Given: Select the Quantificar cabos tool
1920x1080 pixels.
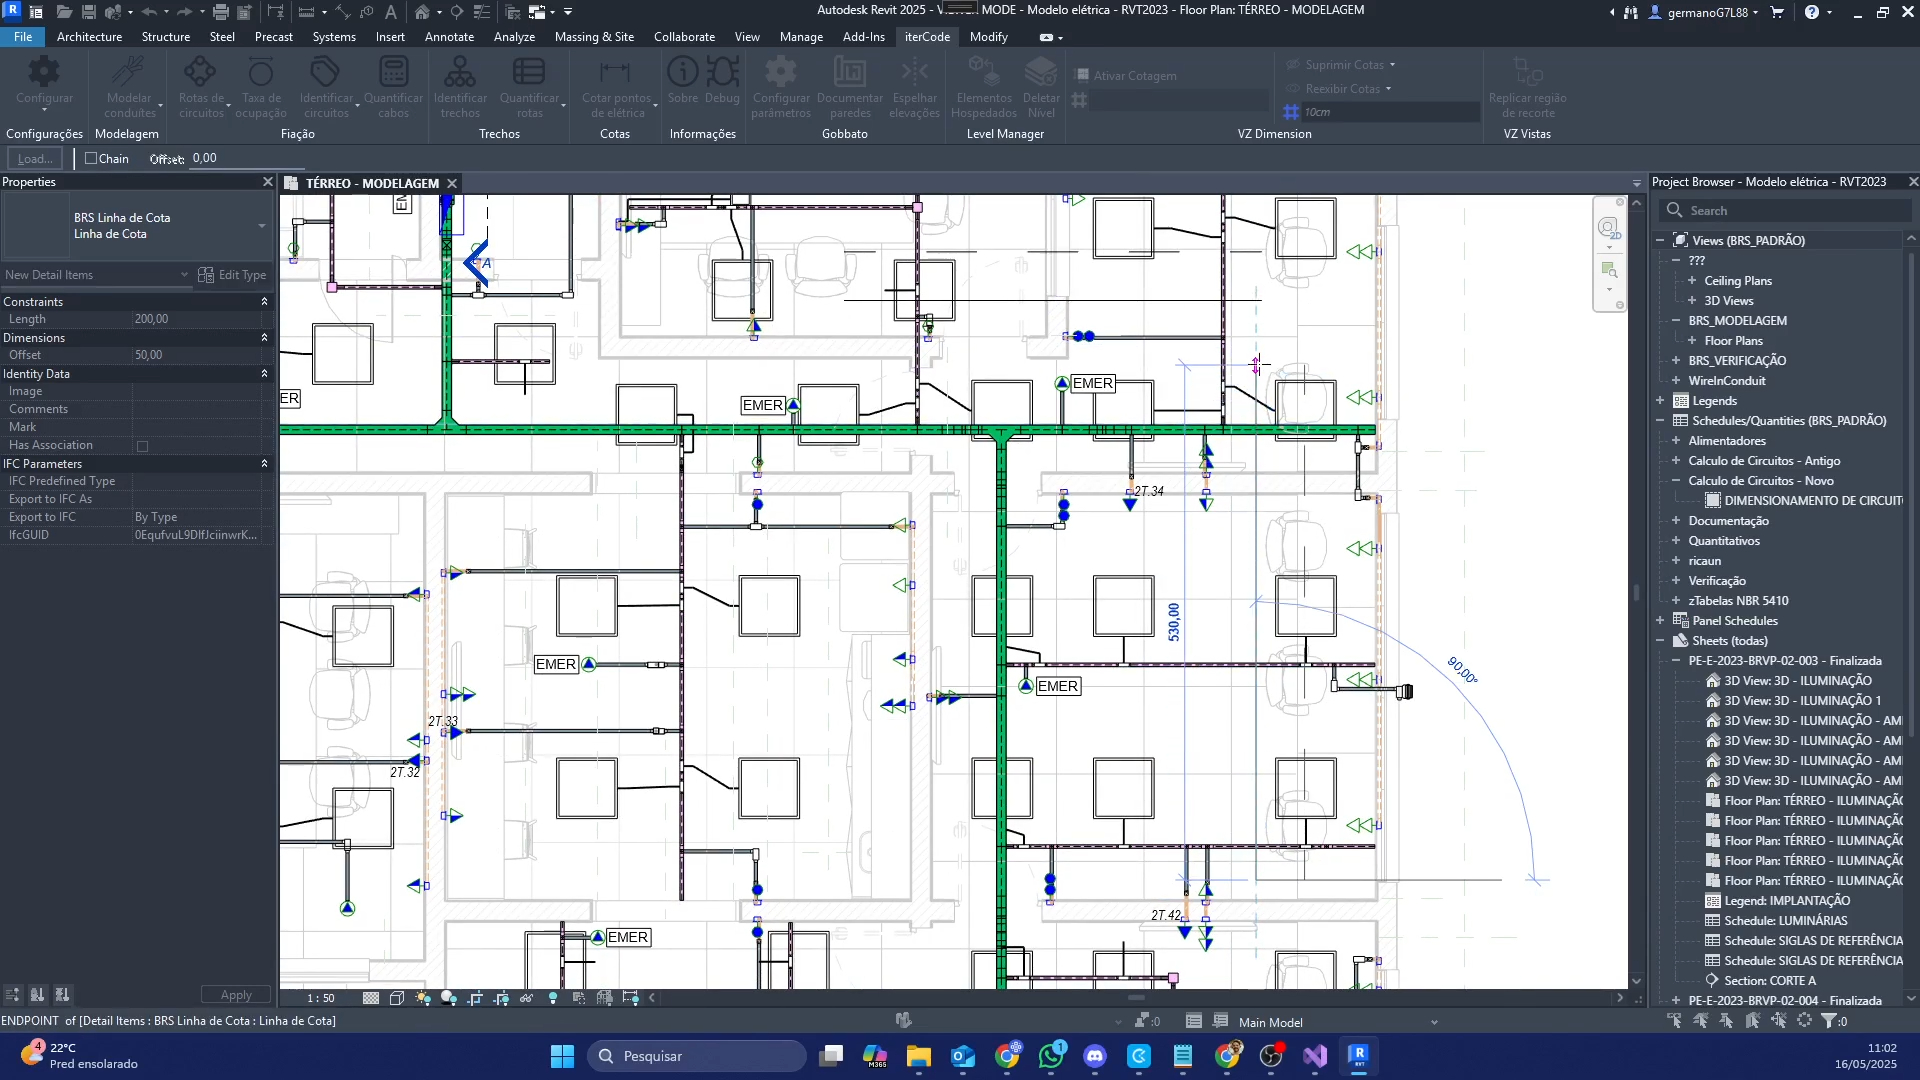Looking at the screenshot, I should pyautogui.click(x=393, y=73).
